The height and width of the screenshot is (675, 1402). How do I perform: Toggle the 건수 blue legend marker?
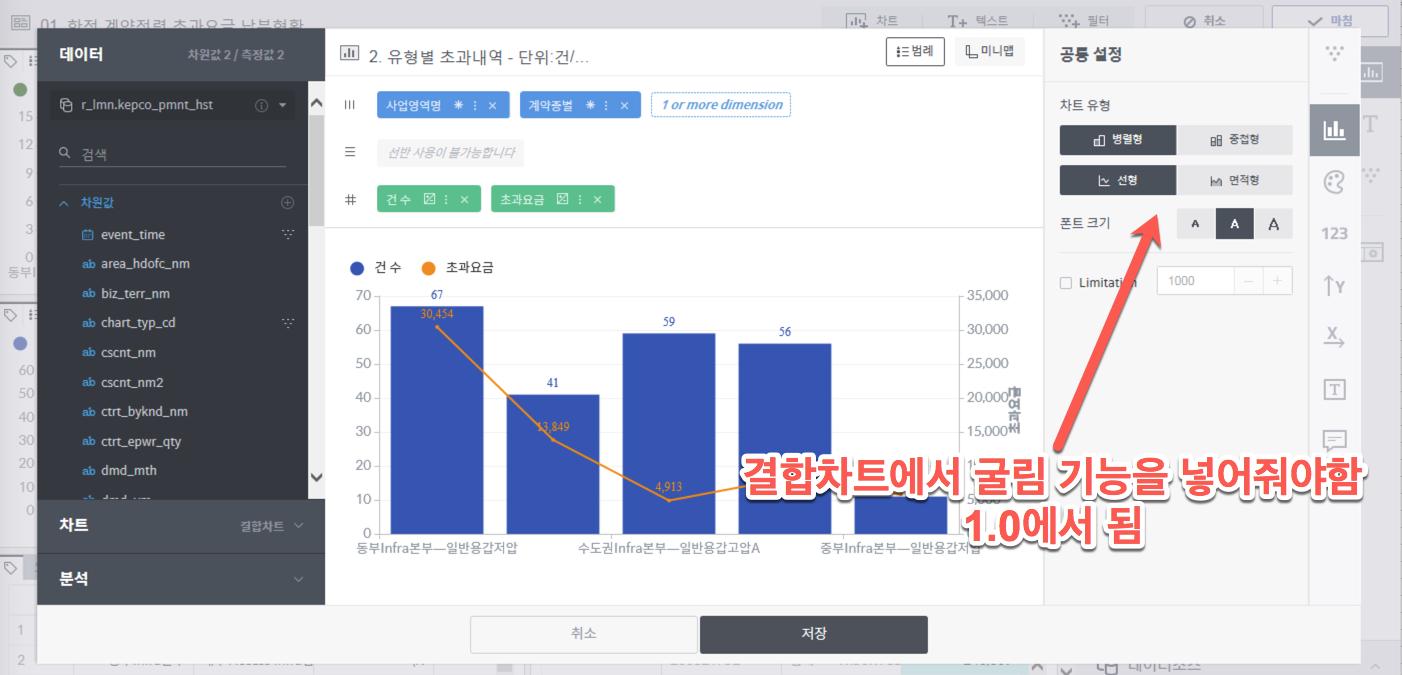pyautogui.click(x=358, y=268)
